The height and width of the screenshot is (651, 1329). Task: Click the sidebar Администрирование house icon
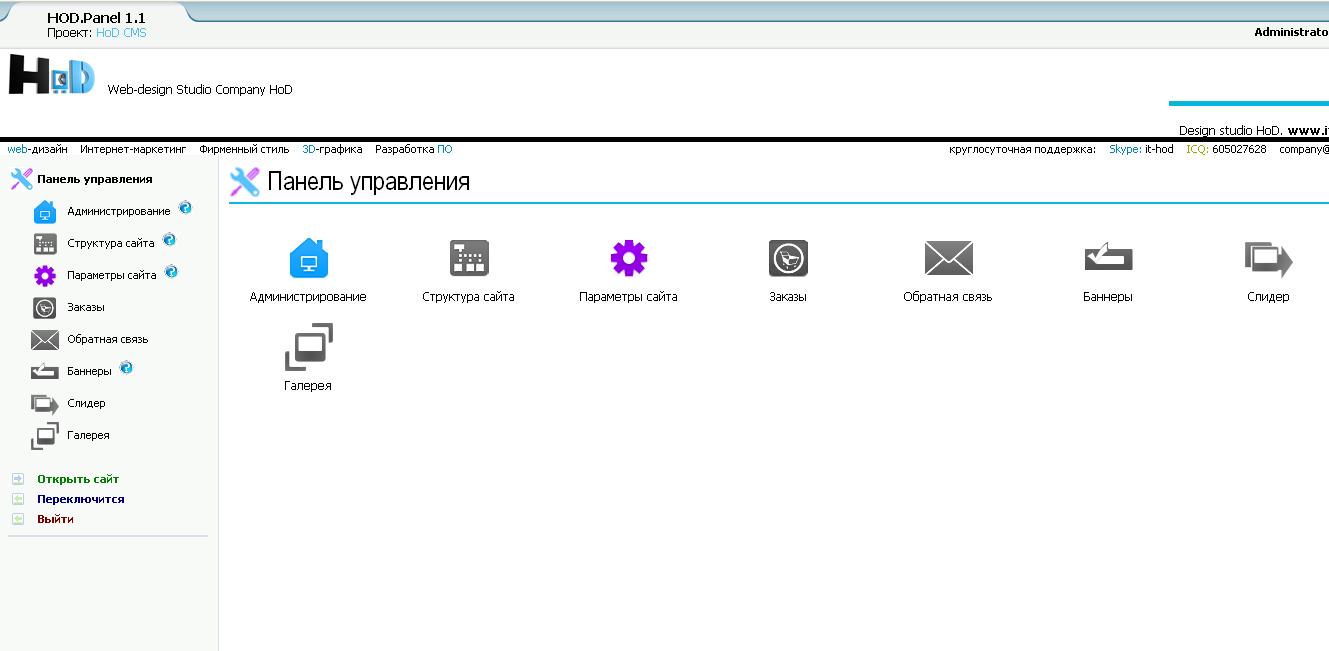(x=45, y=212)
